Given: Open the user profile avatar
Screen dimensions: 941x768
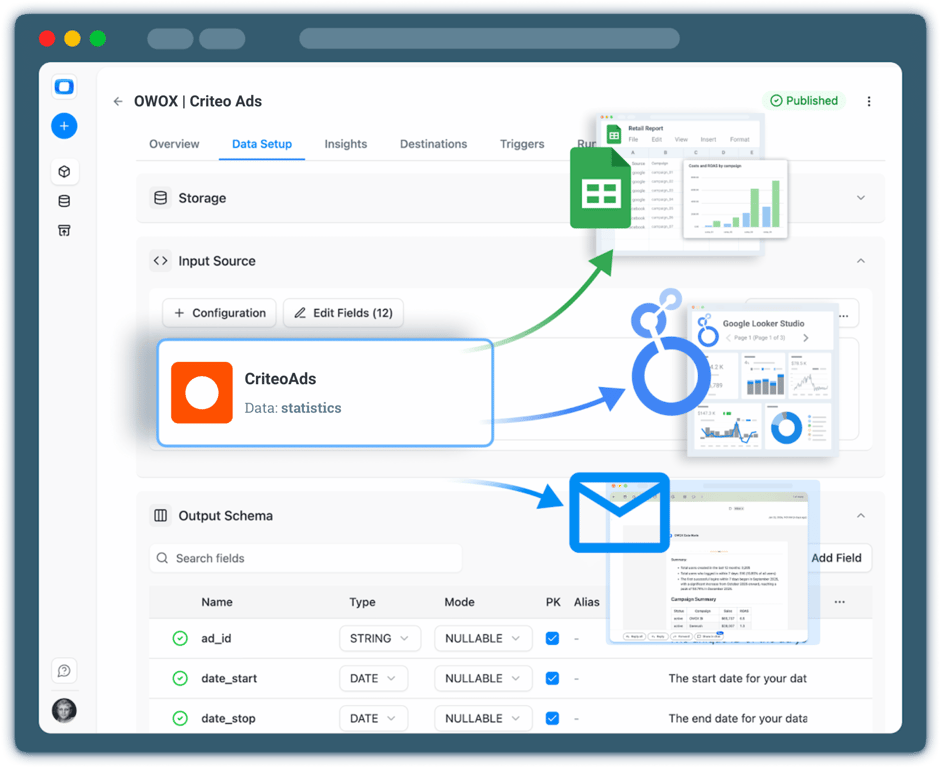Looking at the screenshot, I should 64,710.
